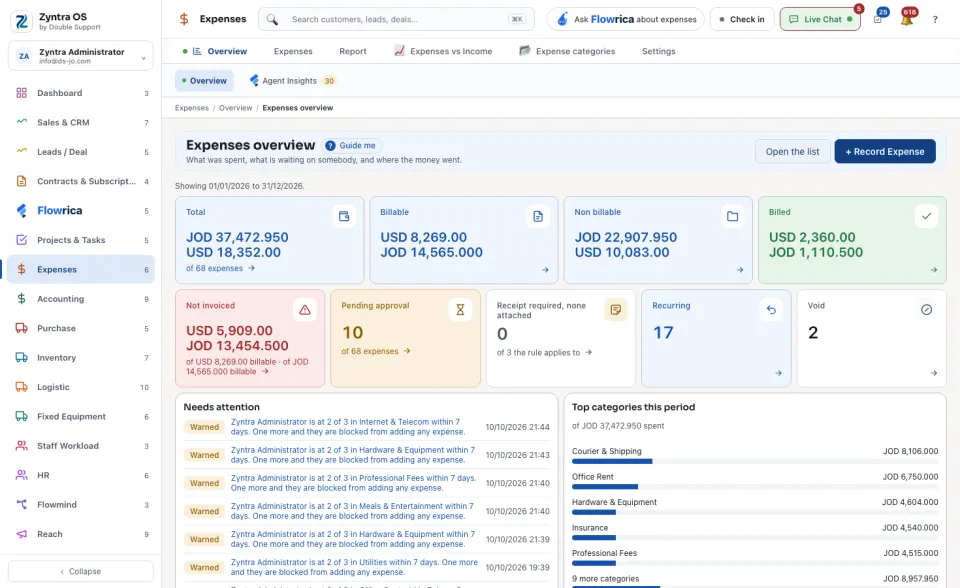Click the void circle icon on Void card
960x588 pixels.
(x=926, y=310)
